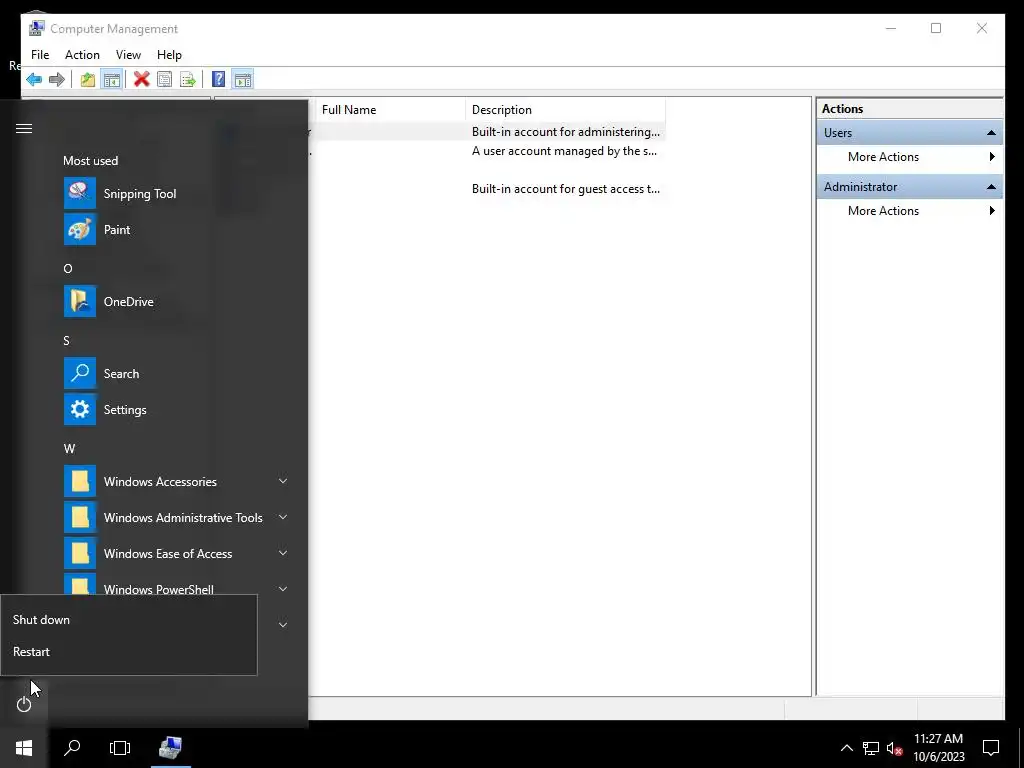Choose Shut down from the power menu
Viewport: 1024px width, 768px height.
[129, 620]
